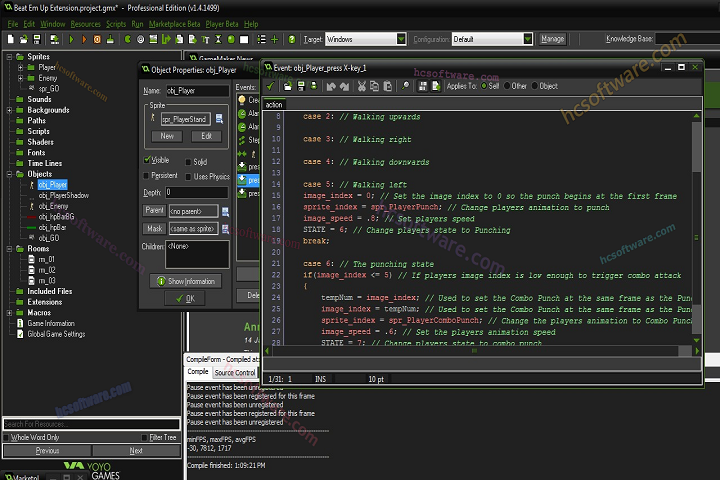
Task: Open the File menu
Action: [x=13, y=24]
